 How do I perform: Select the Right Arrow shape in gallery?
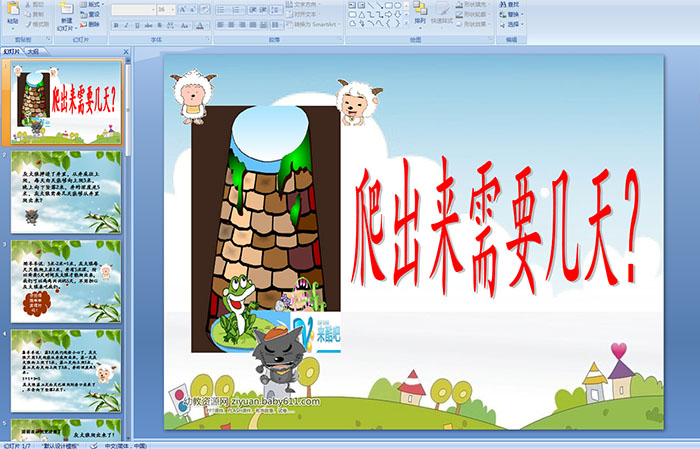[388, 15]
